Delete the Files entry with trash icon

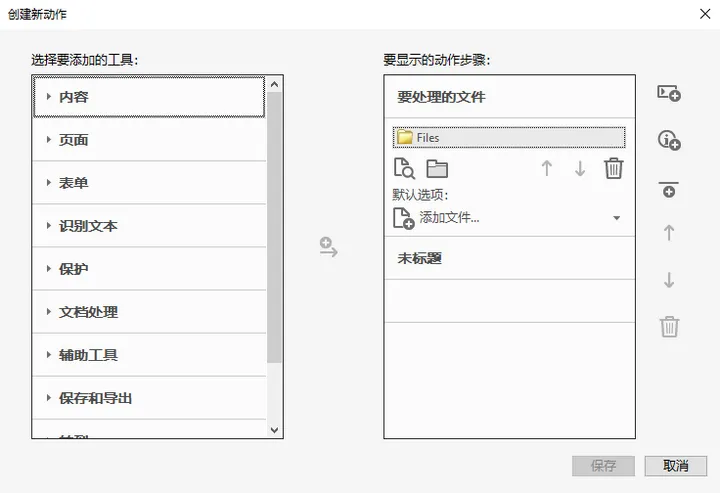tap(613, 168)
